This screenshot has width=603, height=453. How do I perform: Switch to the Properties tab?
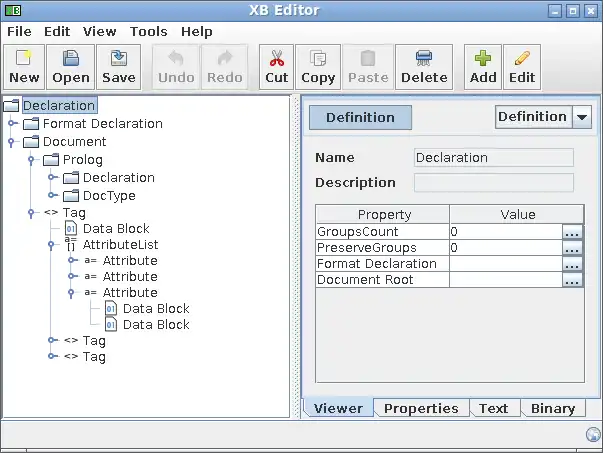(x=421, y=408)
